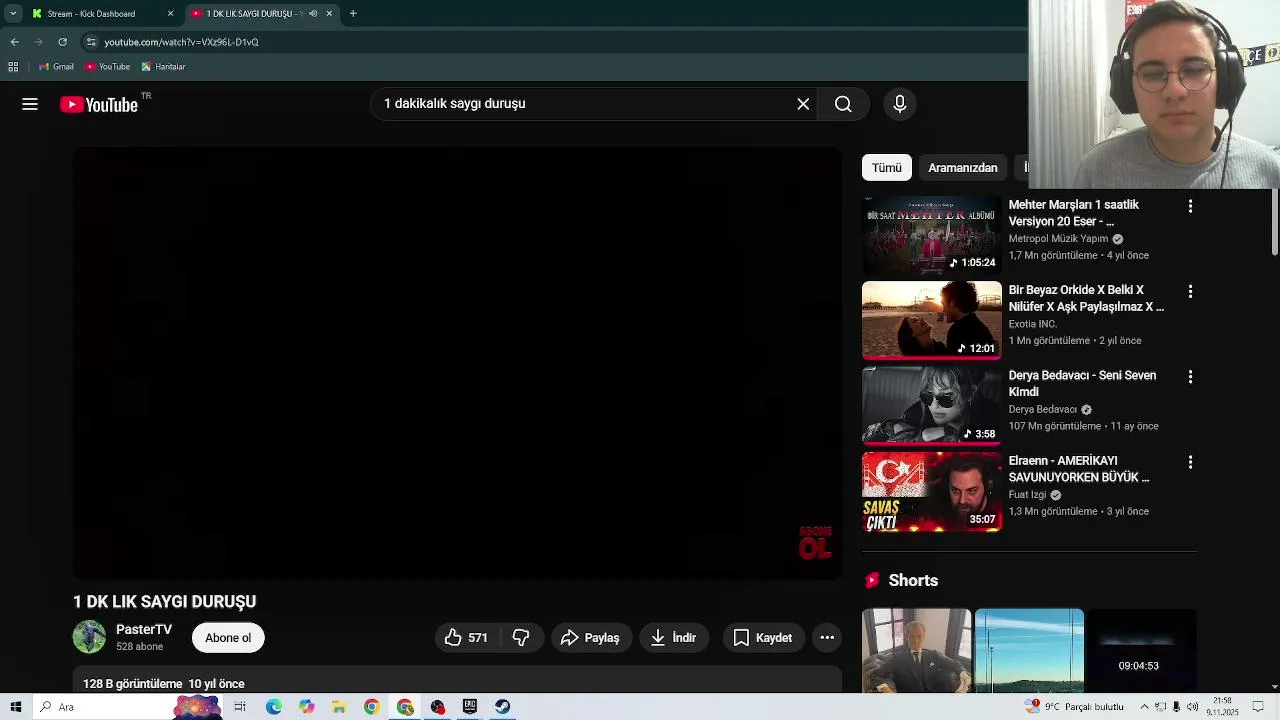Image resolution: width=1280 pixels, height=720 pixels.
Task: Select the Tümü filter chip
Action: coord(886,168)
